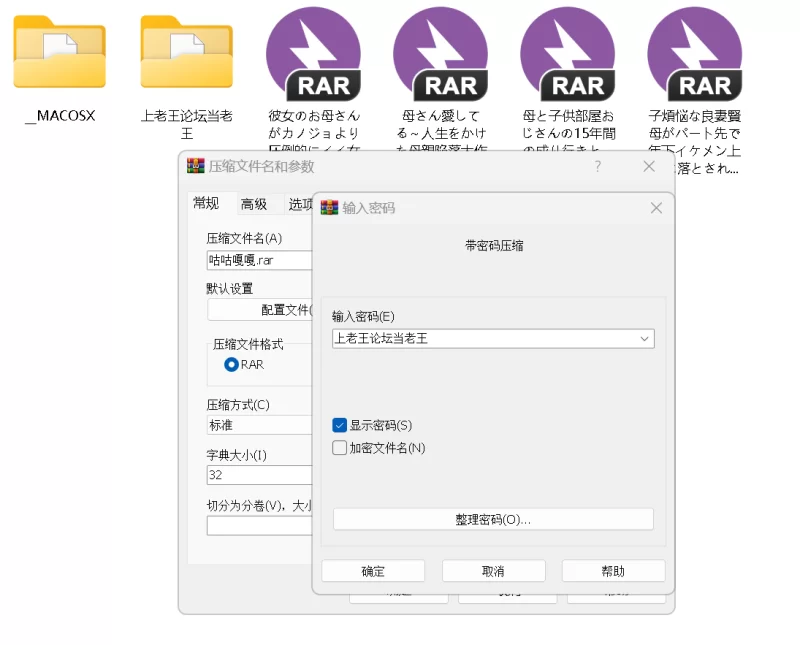Click the 带密码压缩 heading text
This screenshot has height=645, width=800.
[x=494, y=245]
